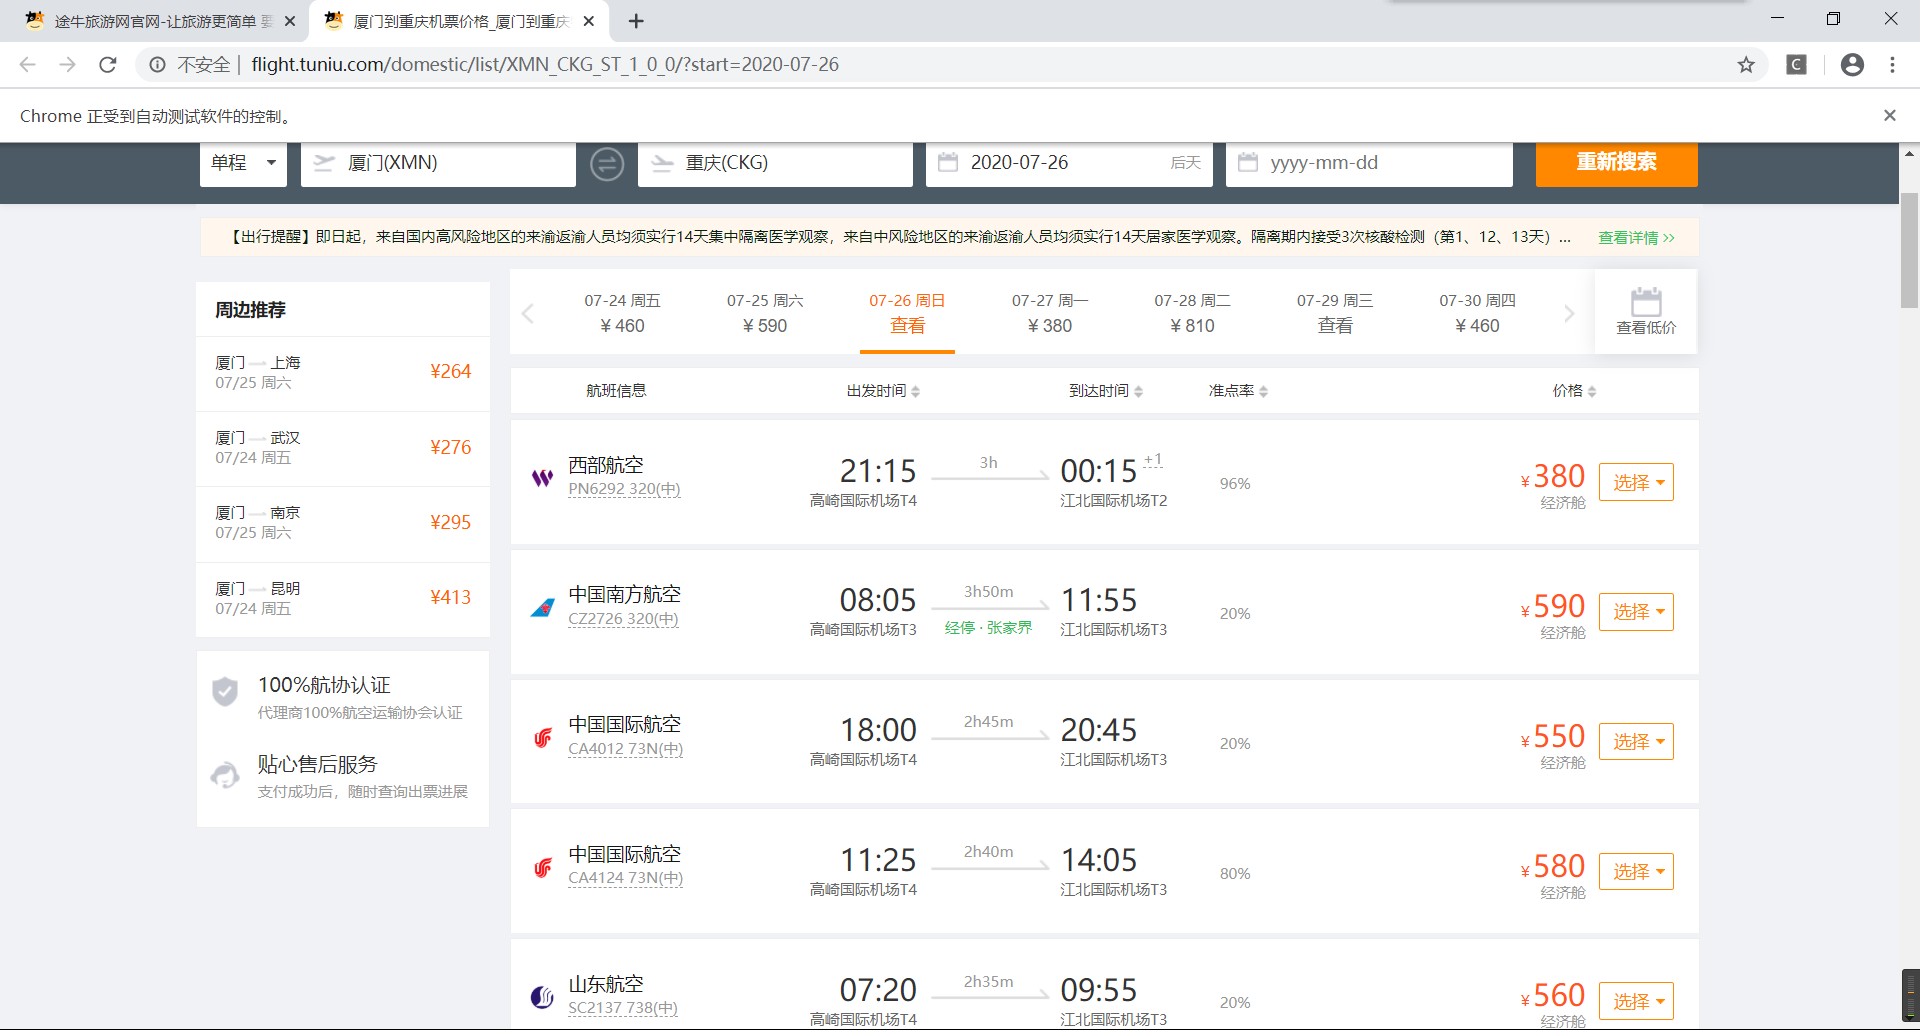Click the Chrome bookmark star icon
This screenshot has height=1030, width=1920.
[x=1746, y=65]
